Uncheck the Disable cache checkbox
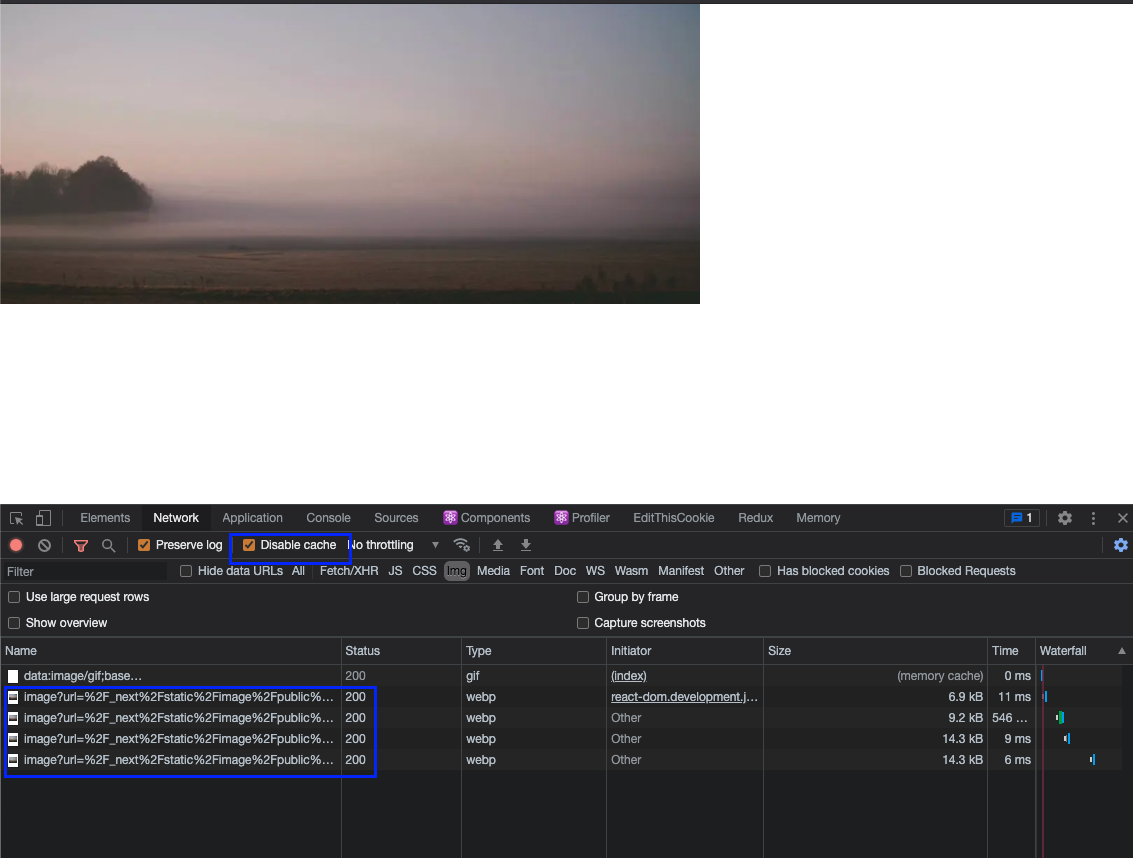The image size is (1133, 858). point(250,545)
